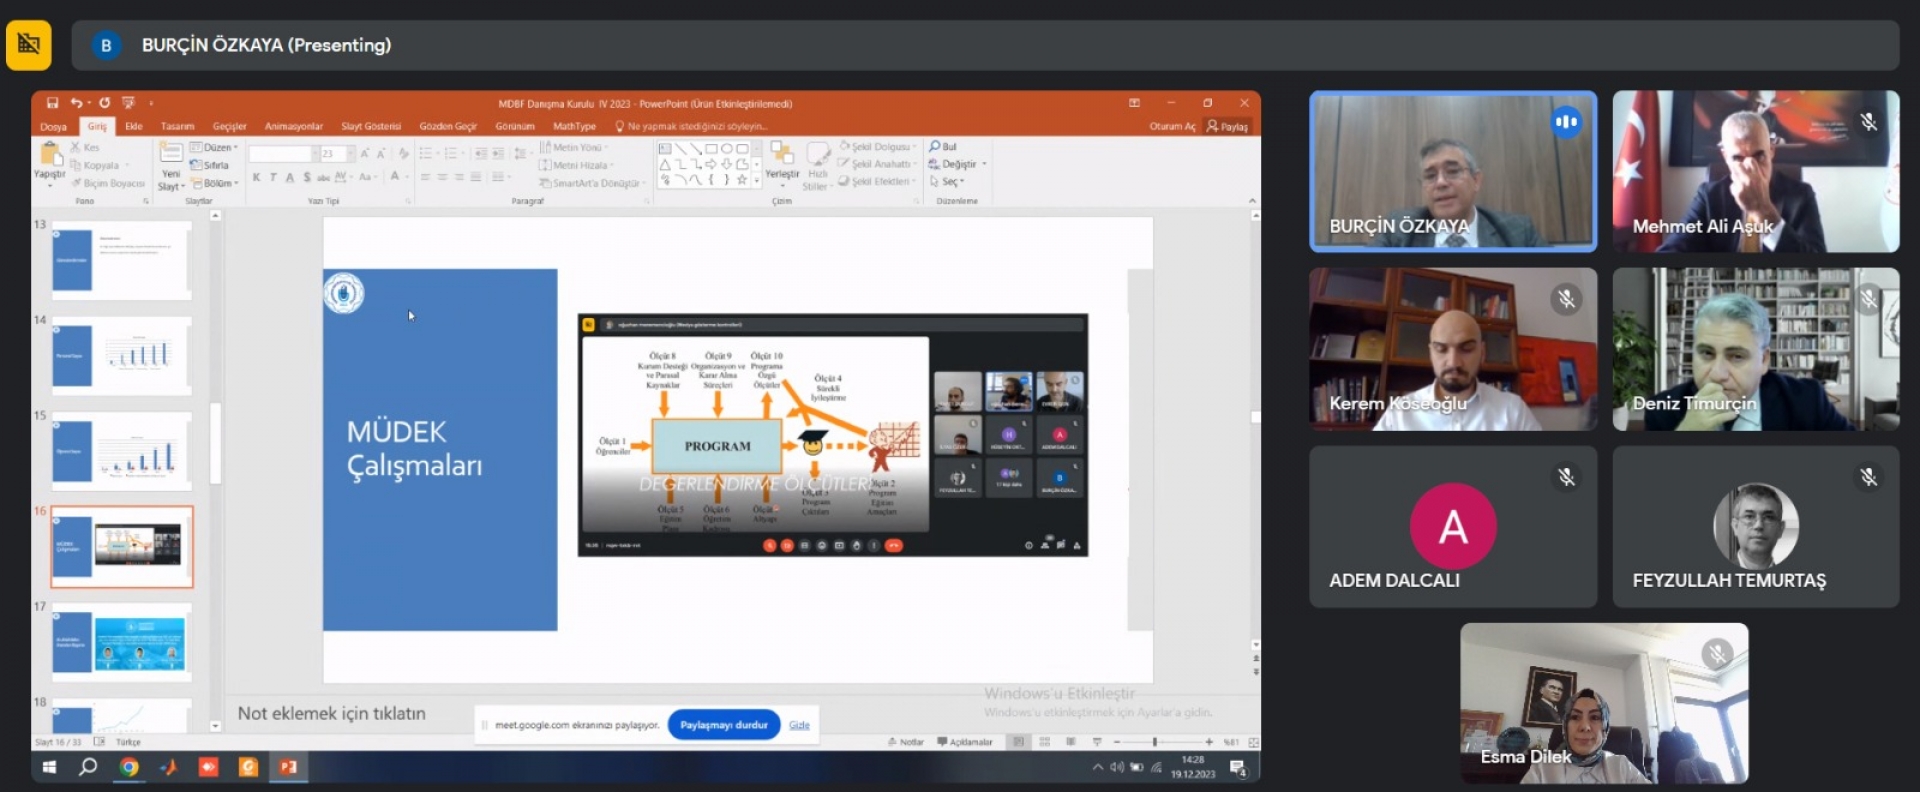Image resolution: width=1920 pixels, height=792 pixels.
Task: Open Slide Sorter view from status bar
Action: click(x=1044, y=742)
